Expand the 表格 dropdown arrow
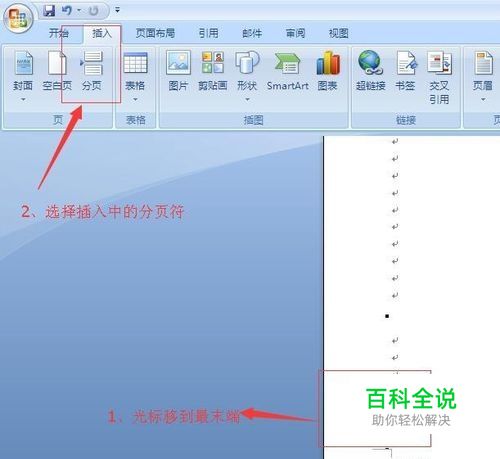500x459 pixels. click(x=135, y=99)
